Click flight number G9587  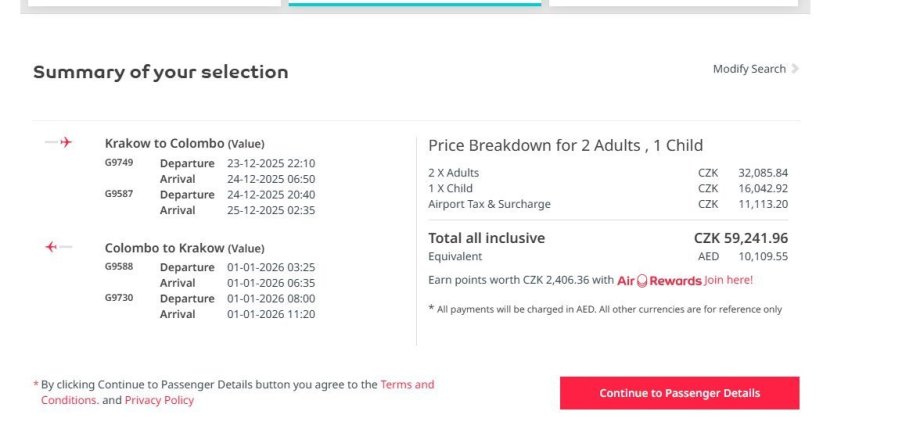tap(118, 194)
